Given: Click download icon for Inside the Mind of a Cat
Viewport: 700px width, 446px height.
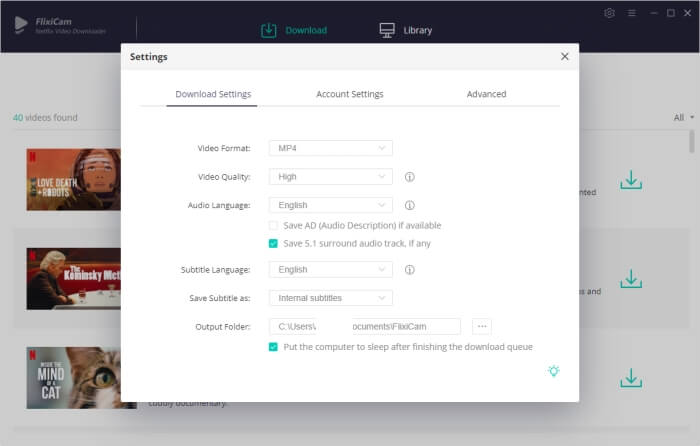Looking at the screenshot, I should point(630,378).
